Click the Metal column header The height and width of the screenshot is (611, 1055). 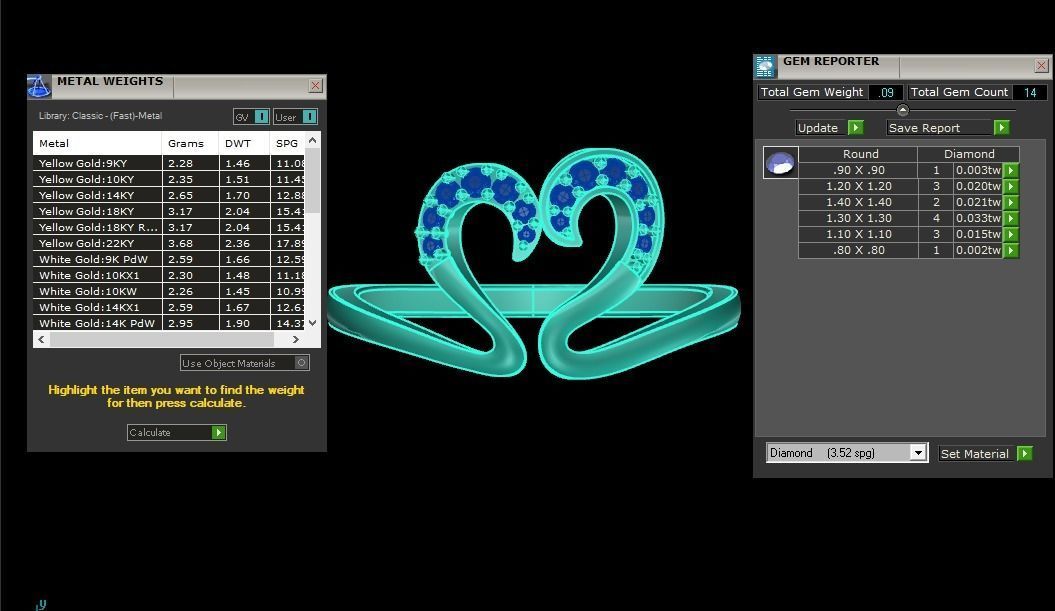[x=97, y=143]
